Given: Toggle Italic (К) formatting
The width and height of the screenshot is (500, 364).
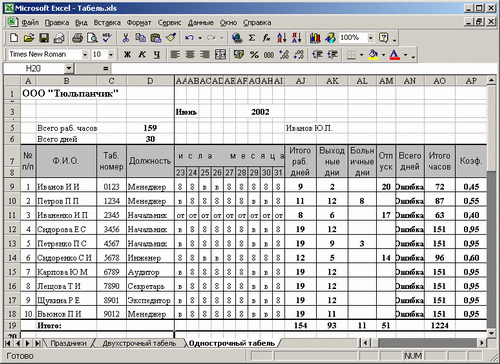Looking at the screenshot, I should 142,54.
